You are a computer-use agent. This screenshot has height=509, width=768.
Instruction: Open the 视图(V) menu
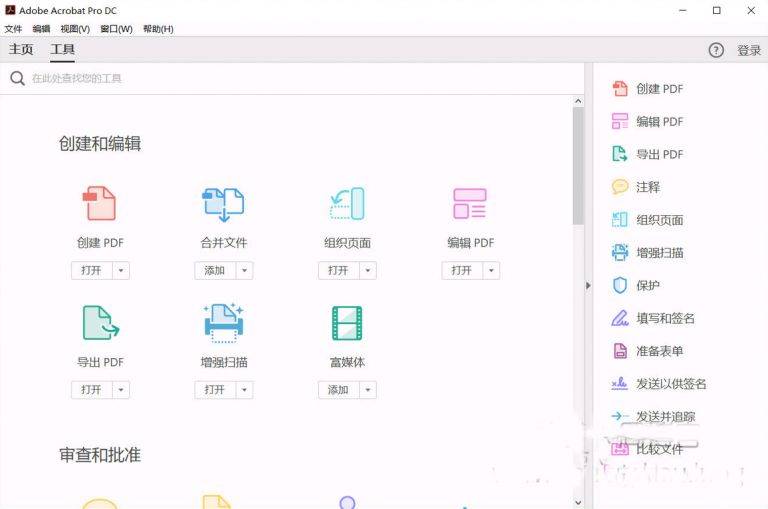coord(75,29)
